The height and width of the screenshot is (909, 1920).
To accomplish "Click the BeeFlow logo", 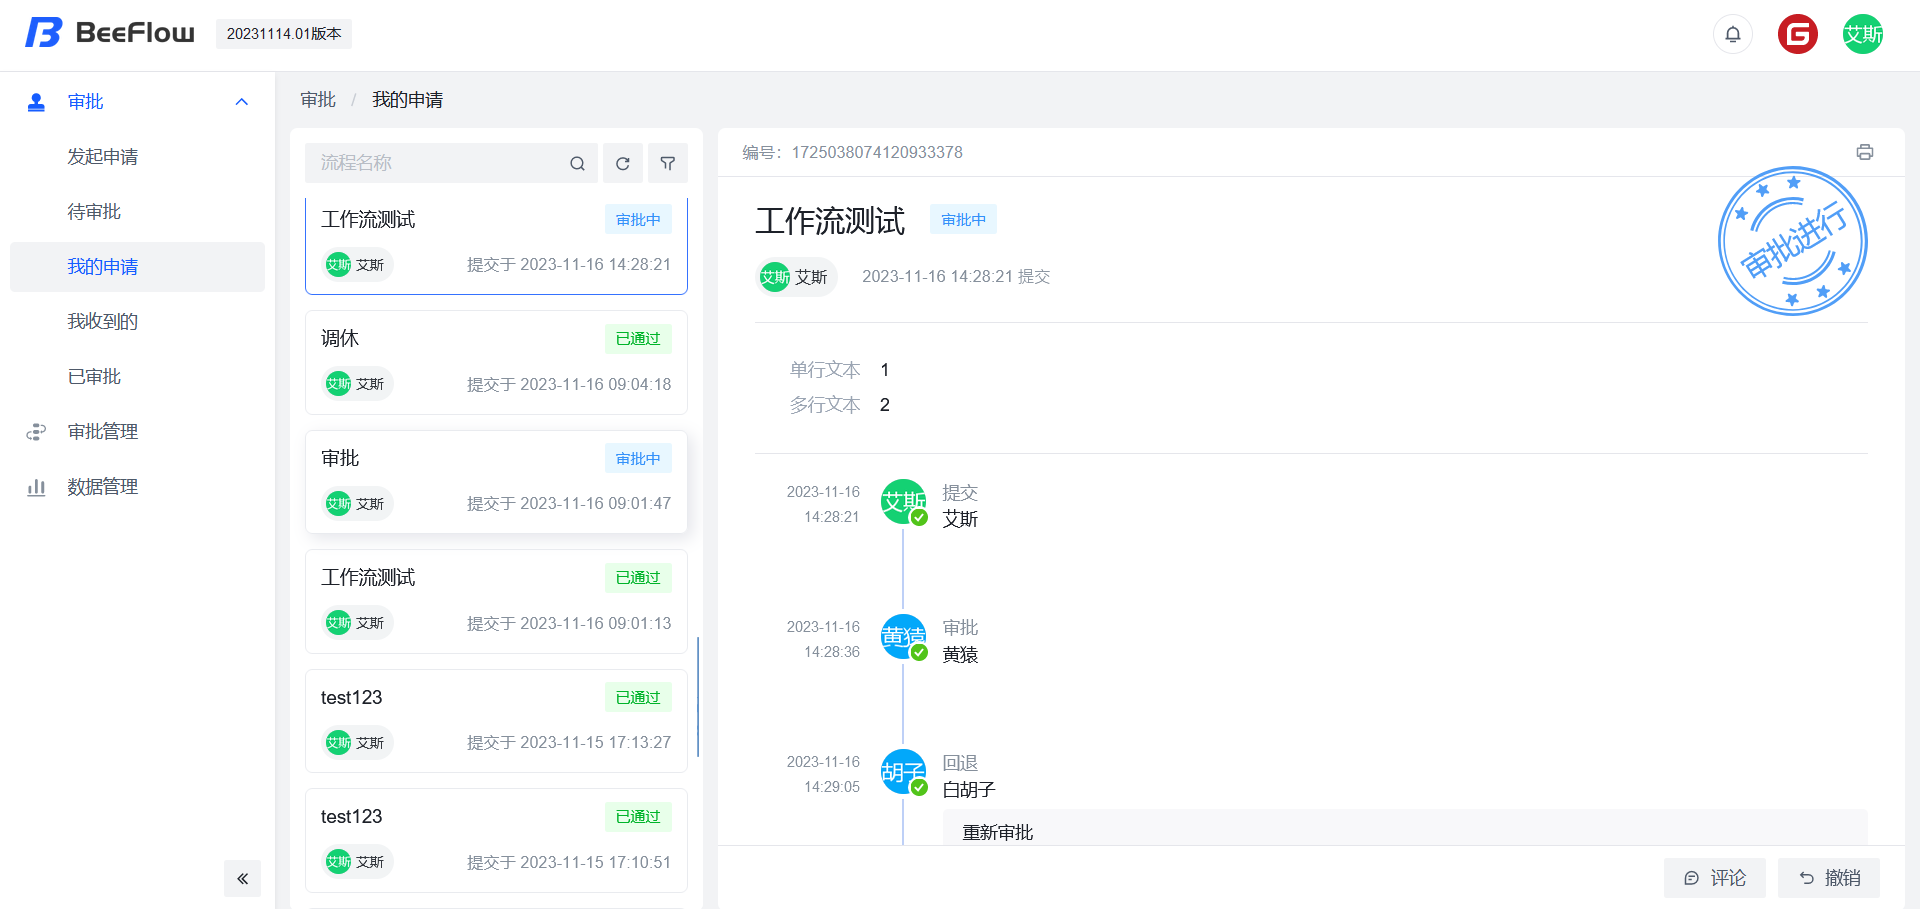I will [110, 33].
